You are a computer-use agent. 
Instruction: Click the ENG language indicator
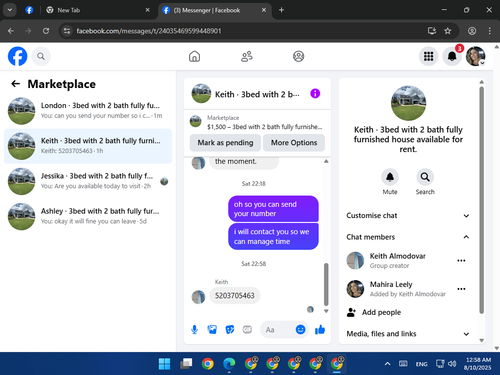coord(421,364)
